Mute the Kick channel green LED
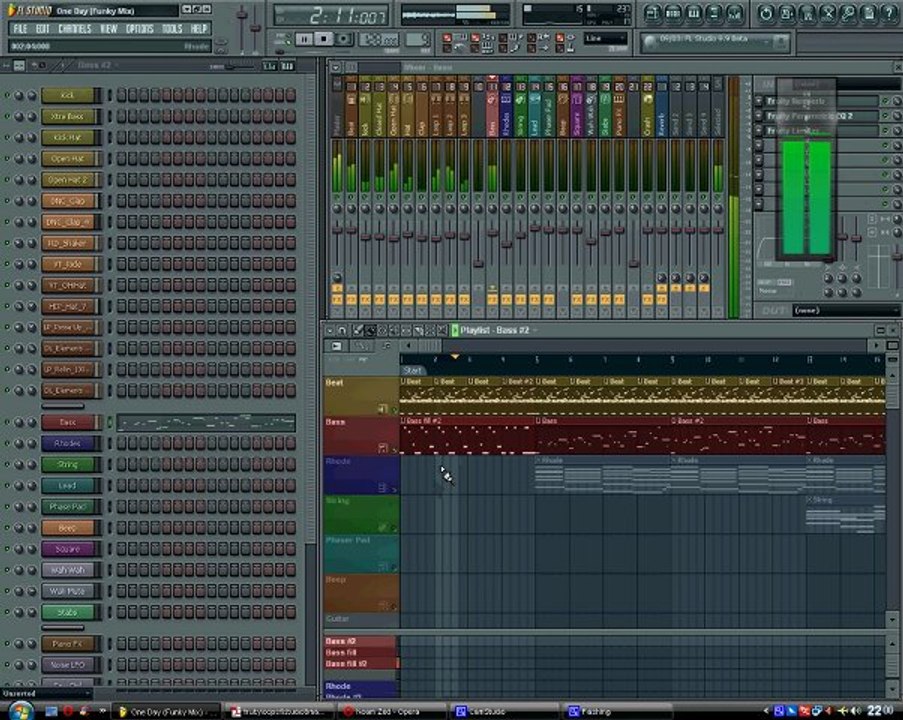 coord(7,95)
